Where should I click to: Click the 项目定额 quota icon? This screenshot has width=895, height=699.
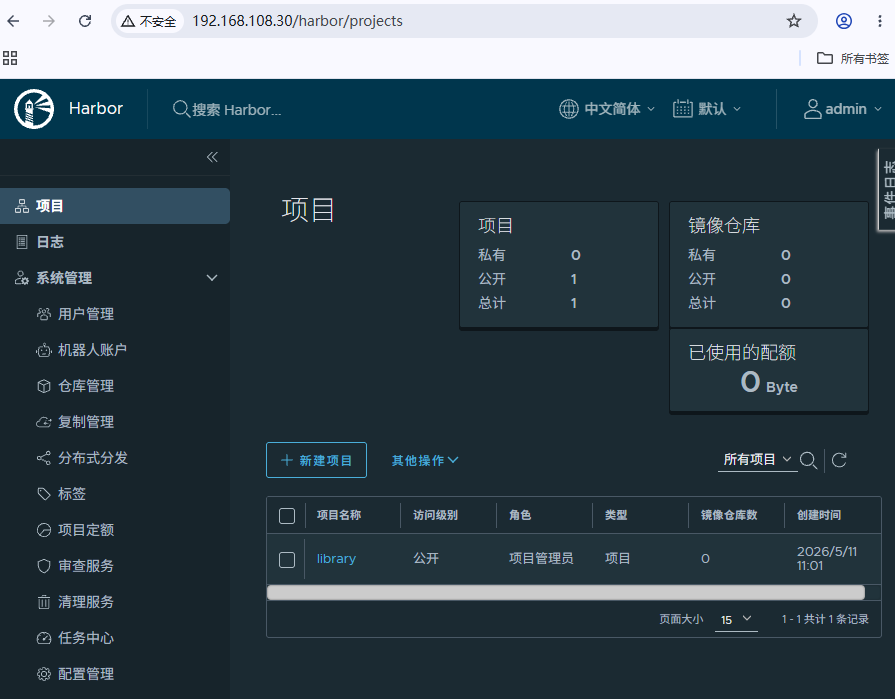click(44, 530)
